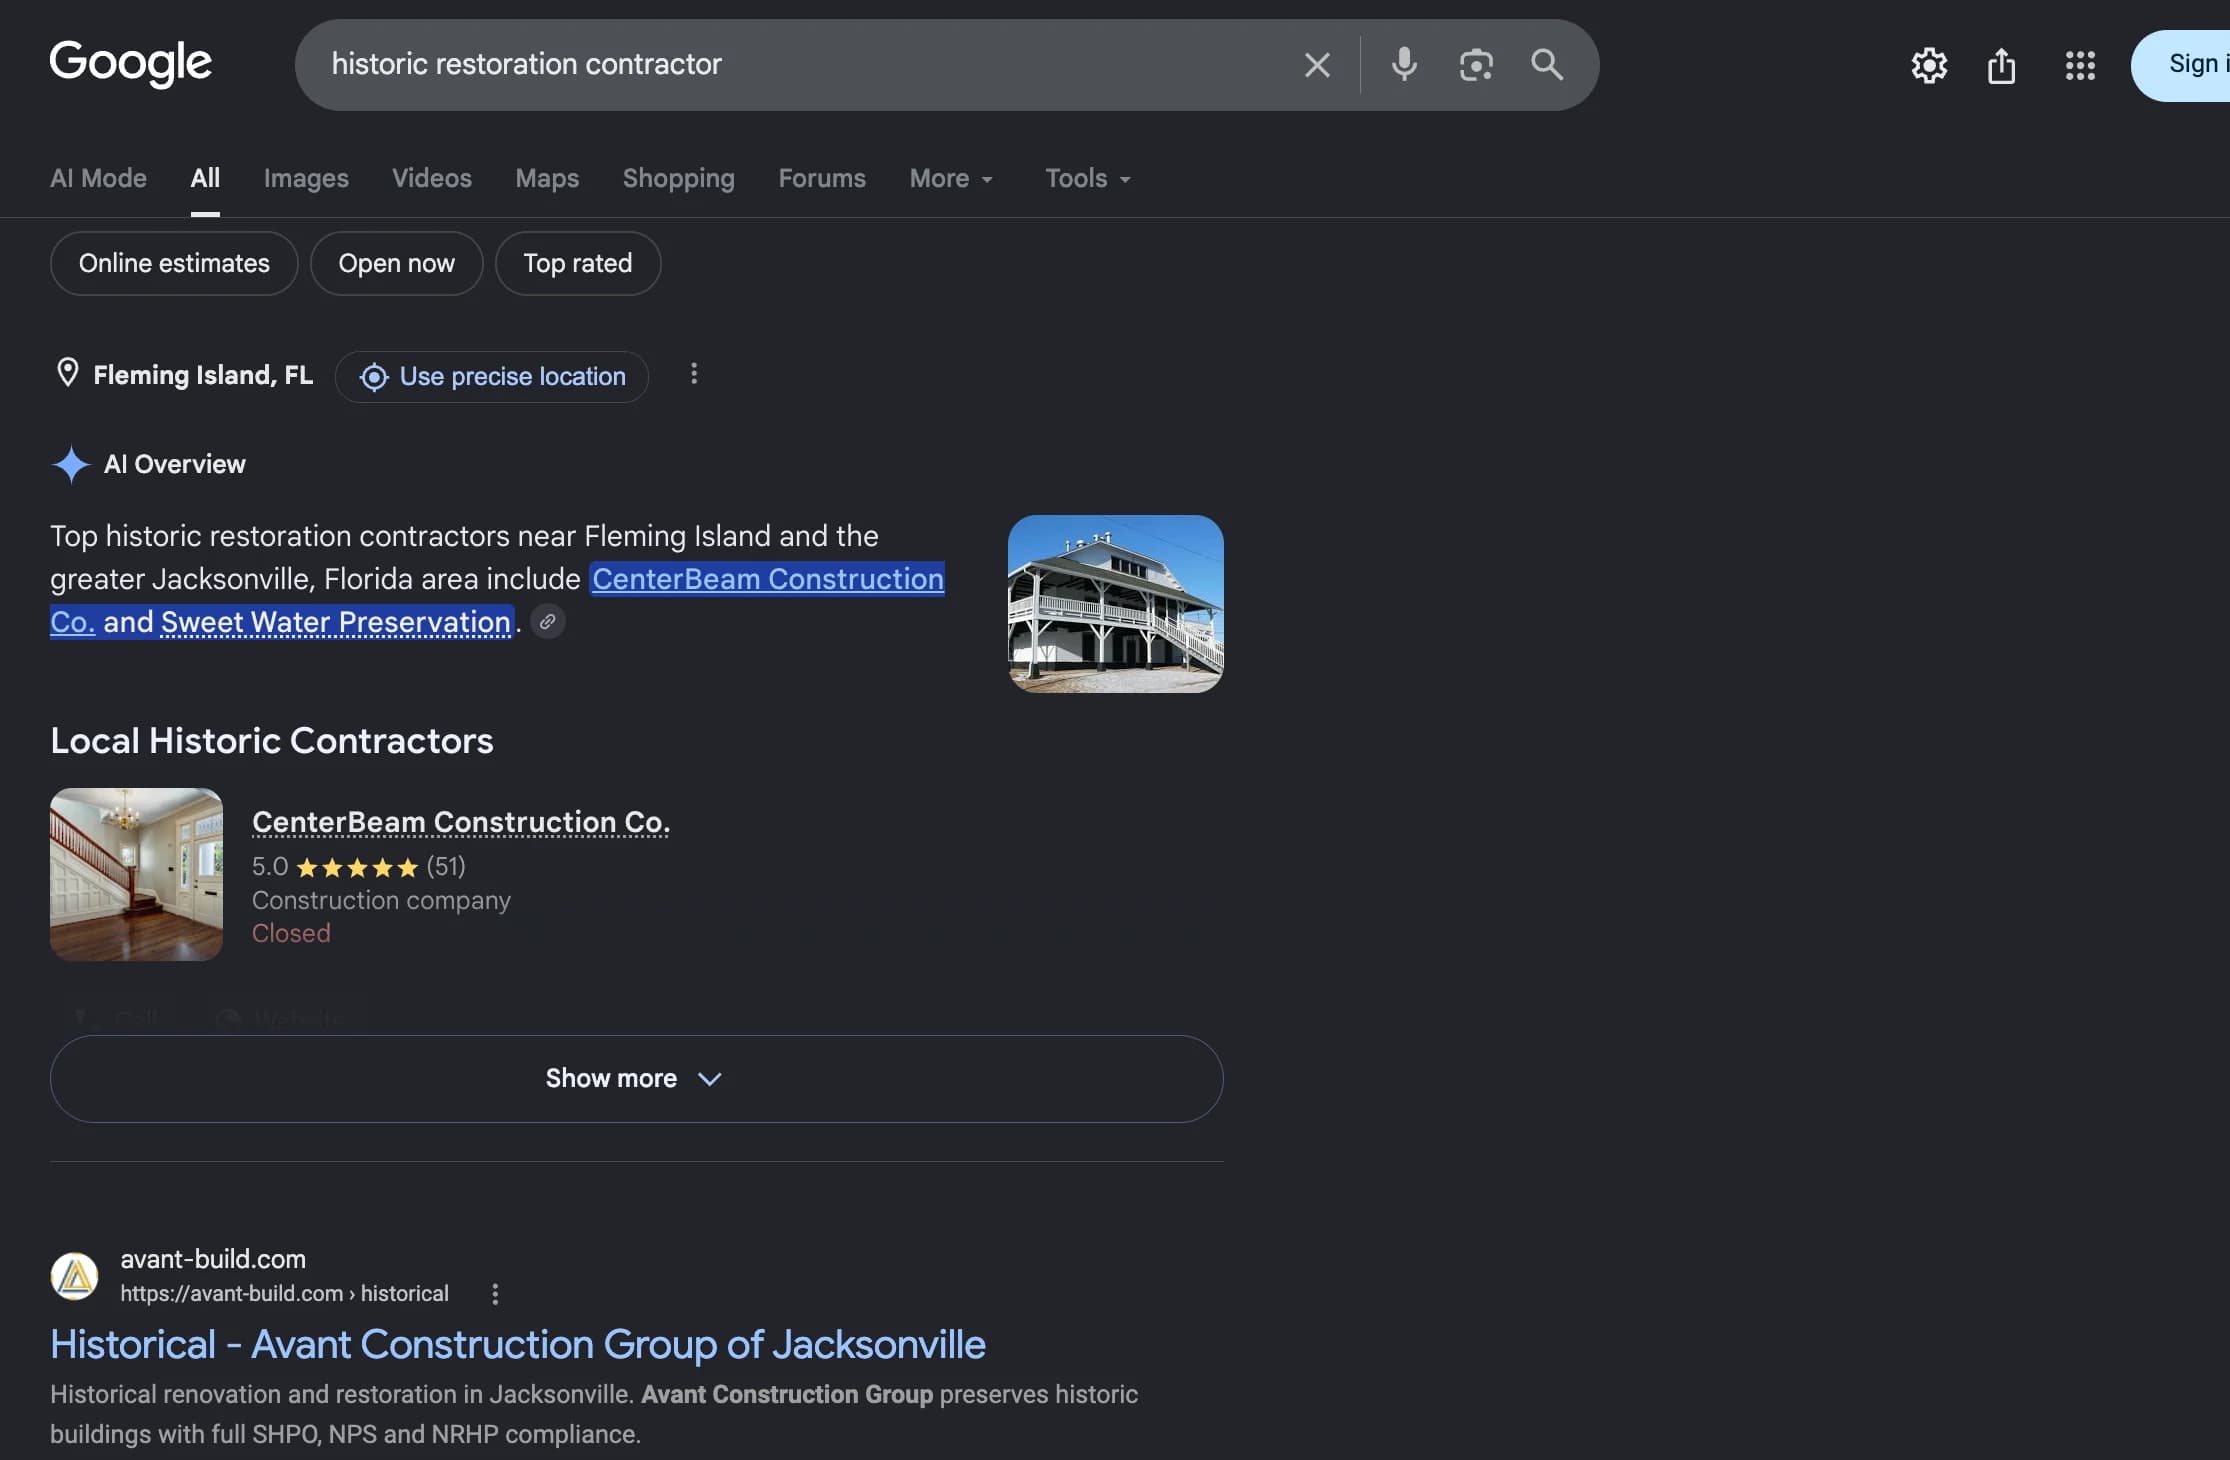Screen dimensions: 2230x1460
Task: Click the Sign in button
Action: [2181, 65]
